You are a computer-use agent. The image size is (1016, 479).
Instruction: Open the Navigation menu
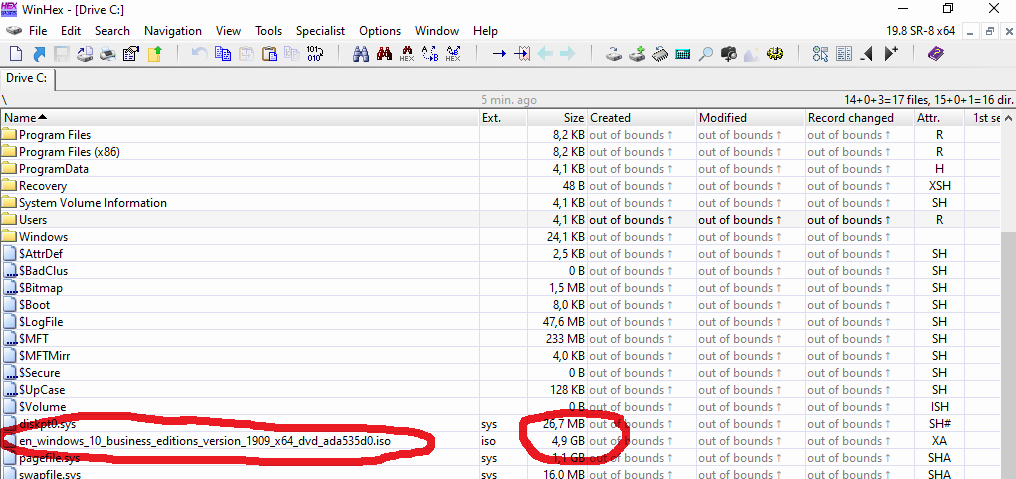point(173,30)
